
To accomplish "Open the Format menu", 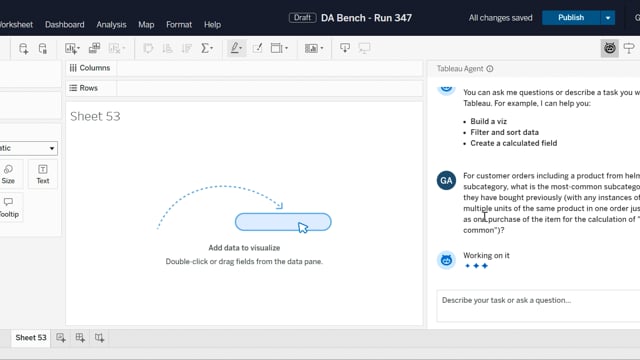I will tap(179, 24).
